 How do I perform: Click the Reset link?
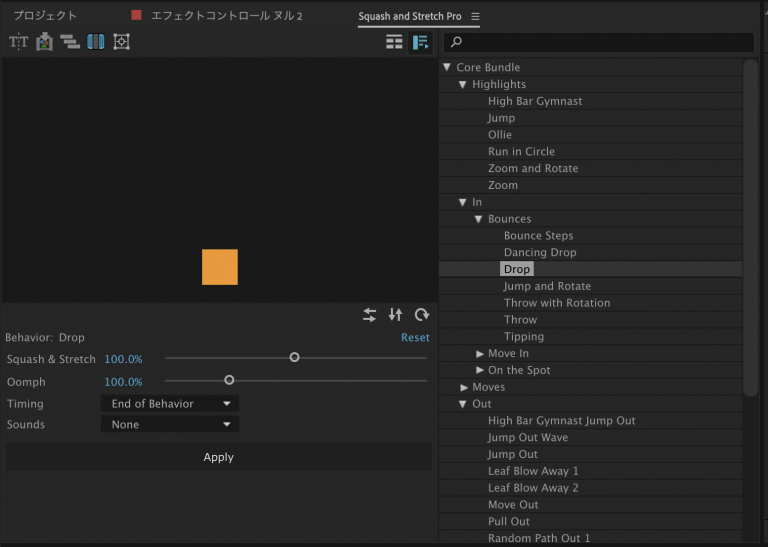[415, 338]
